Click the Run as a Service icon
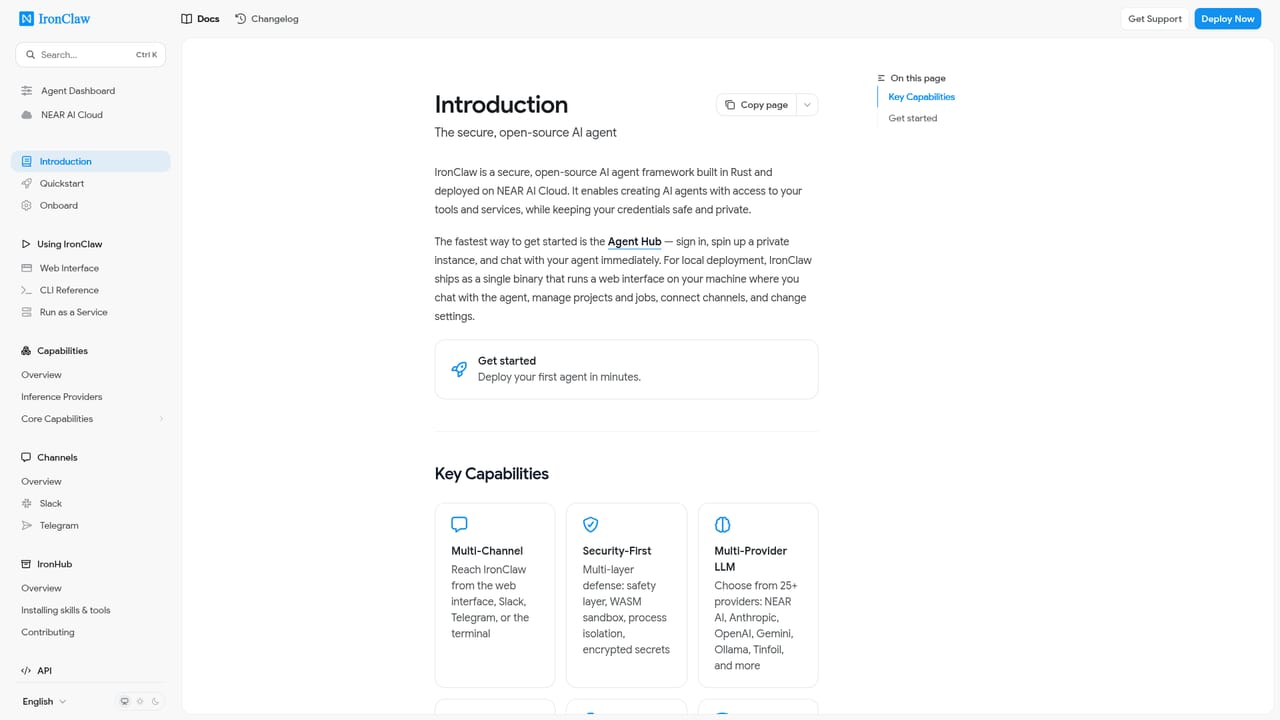This screenshot has height=720, width=1280. 27,312
